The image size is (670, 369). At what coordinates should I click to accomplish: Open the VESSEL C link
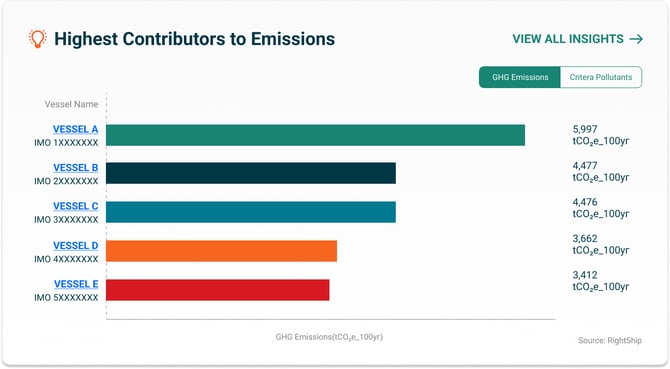pos(76,206)
